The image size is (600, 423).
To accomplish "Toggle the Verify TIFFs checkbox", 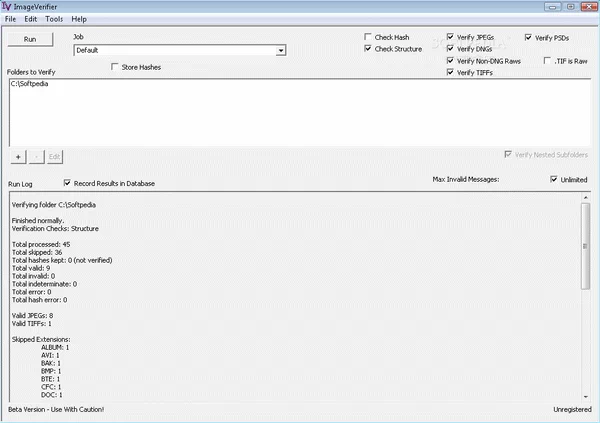I will pyautogui.click(x=450, y=72).
